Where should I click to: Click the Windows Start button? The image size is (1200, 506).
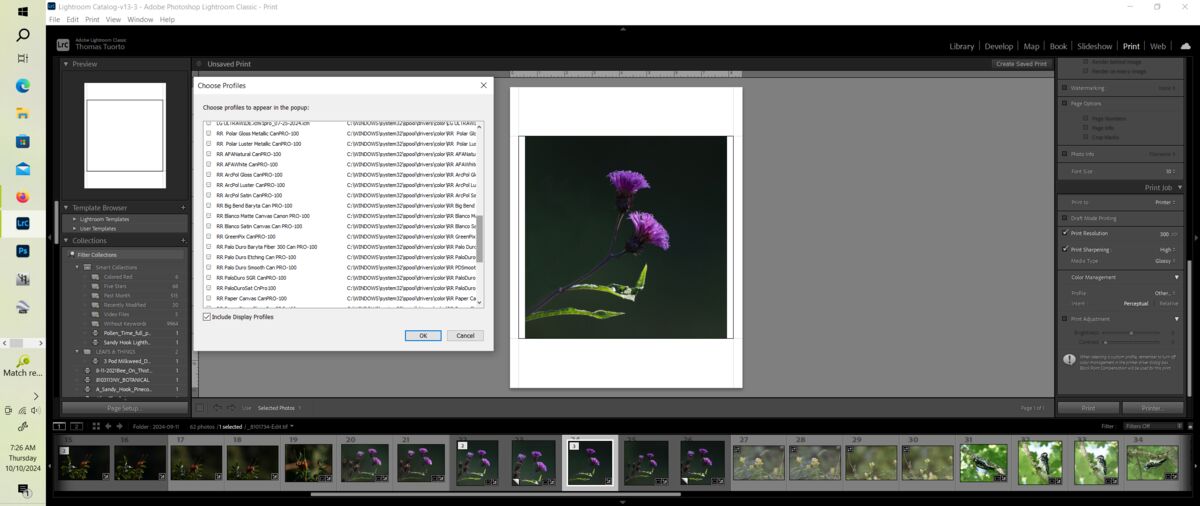click(22, 11)
